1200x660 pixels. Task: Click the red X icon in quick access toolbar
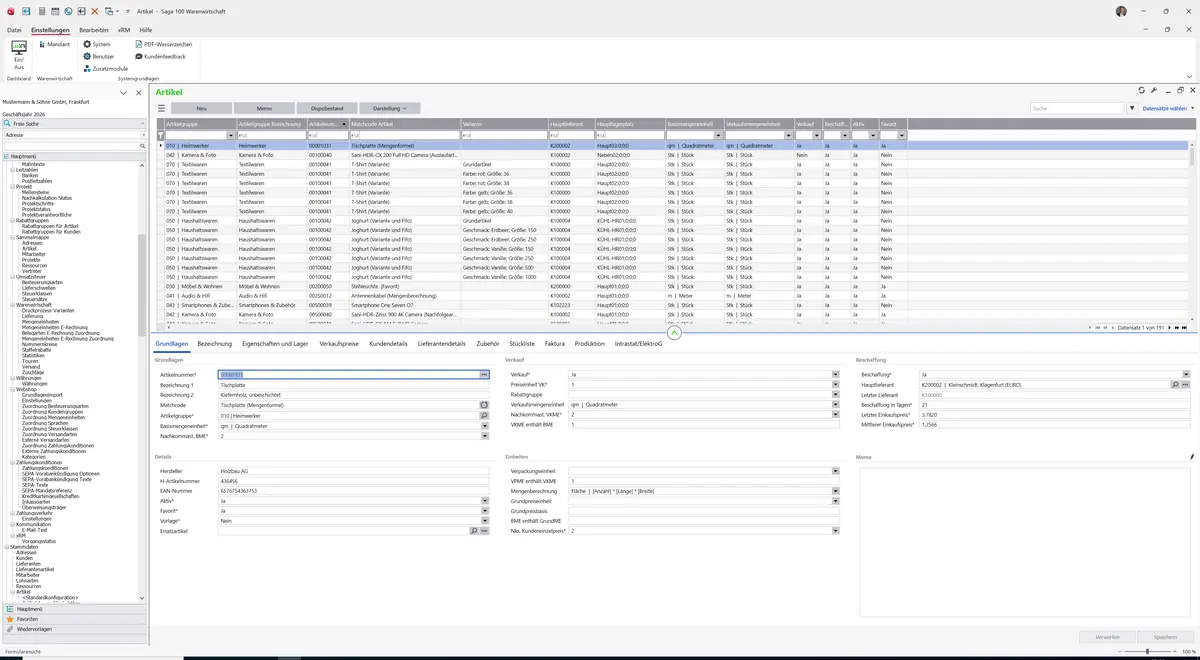click(94, 11)
